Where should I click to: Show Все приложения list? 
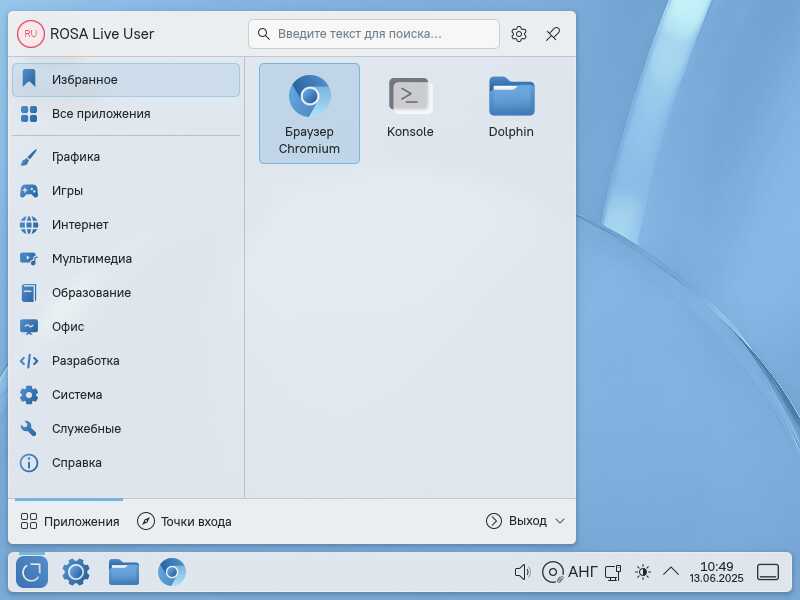coord(126,114)
